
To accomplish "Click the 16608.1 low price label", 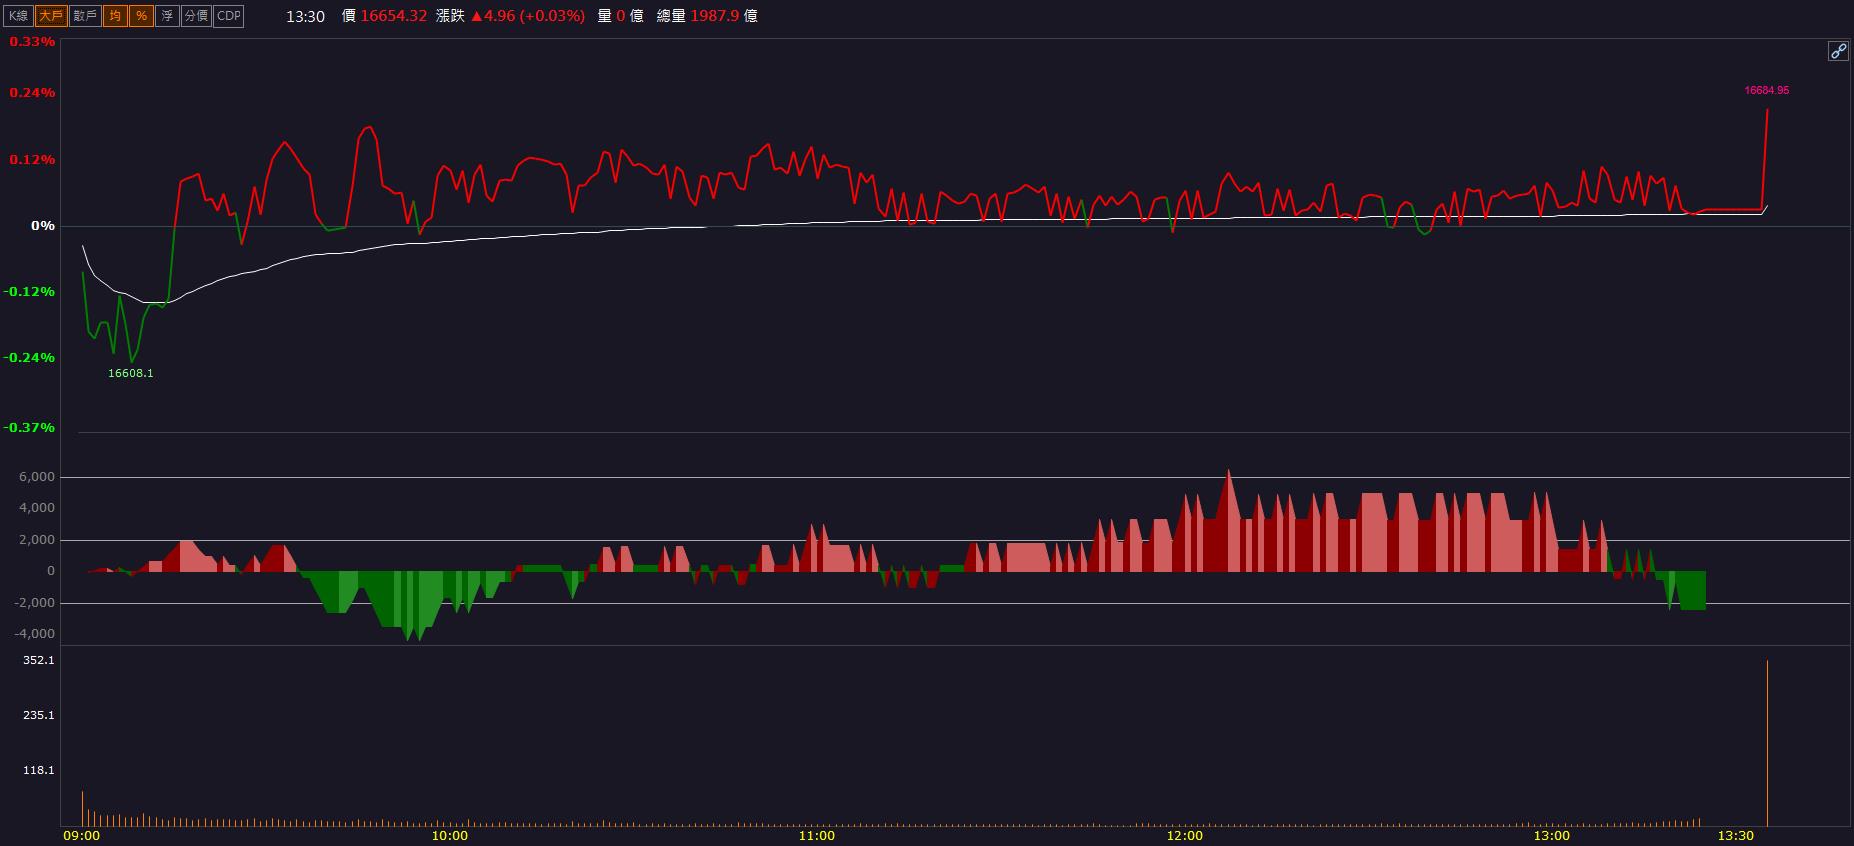I will tap(130, 373).
